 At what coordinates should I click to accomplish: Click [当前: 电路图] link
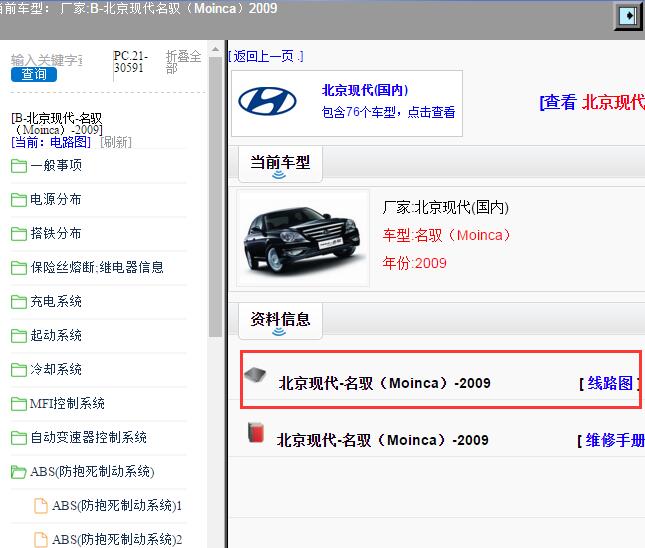[x=51, y=142]
